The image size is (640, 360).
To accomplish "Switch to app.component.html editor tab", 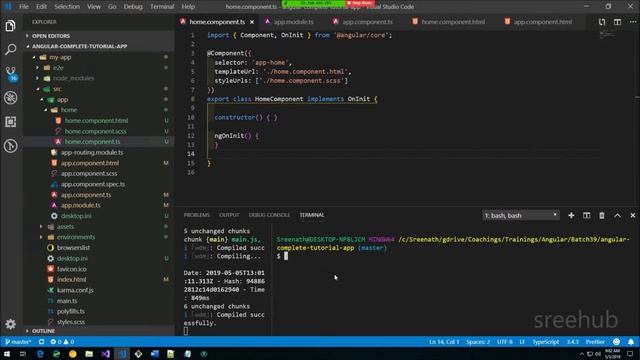I will (x=542, y=22).
